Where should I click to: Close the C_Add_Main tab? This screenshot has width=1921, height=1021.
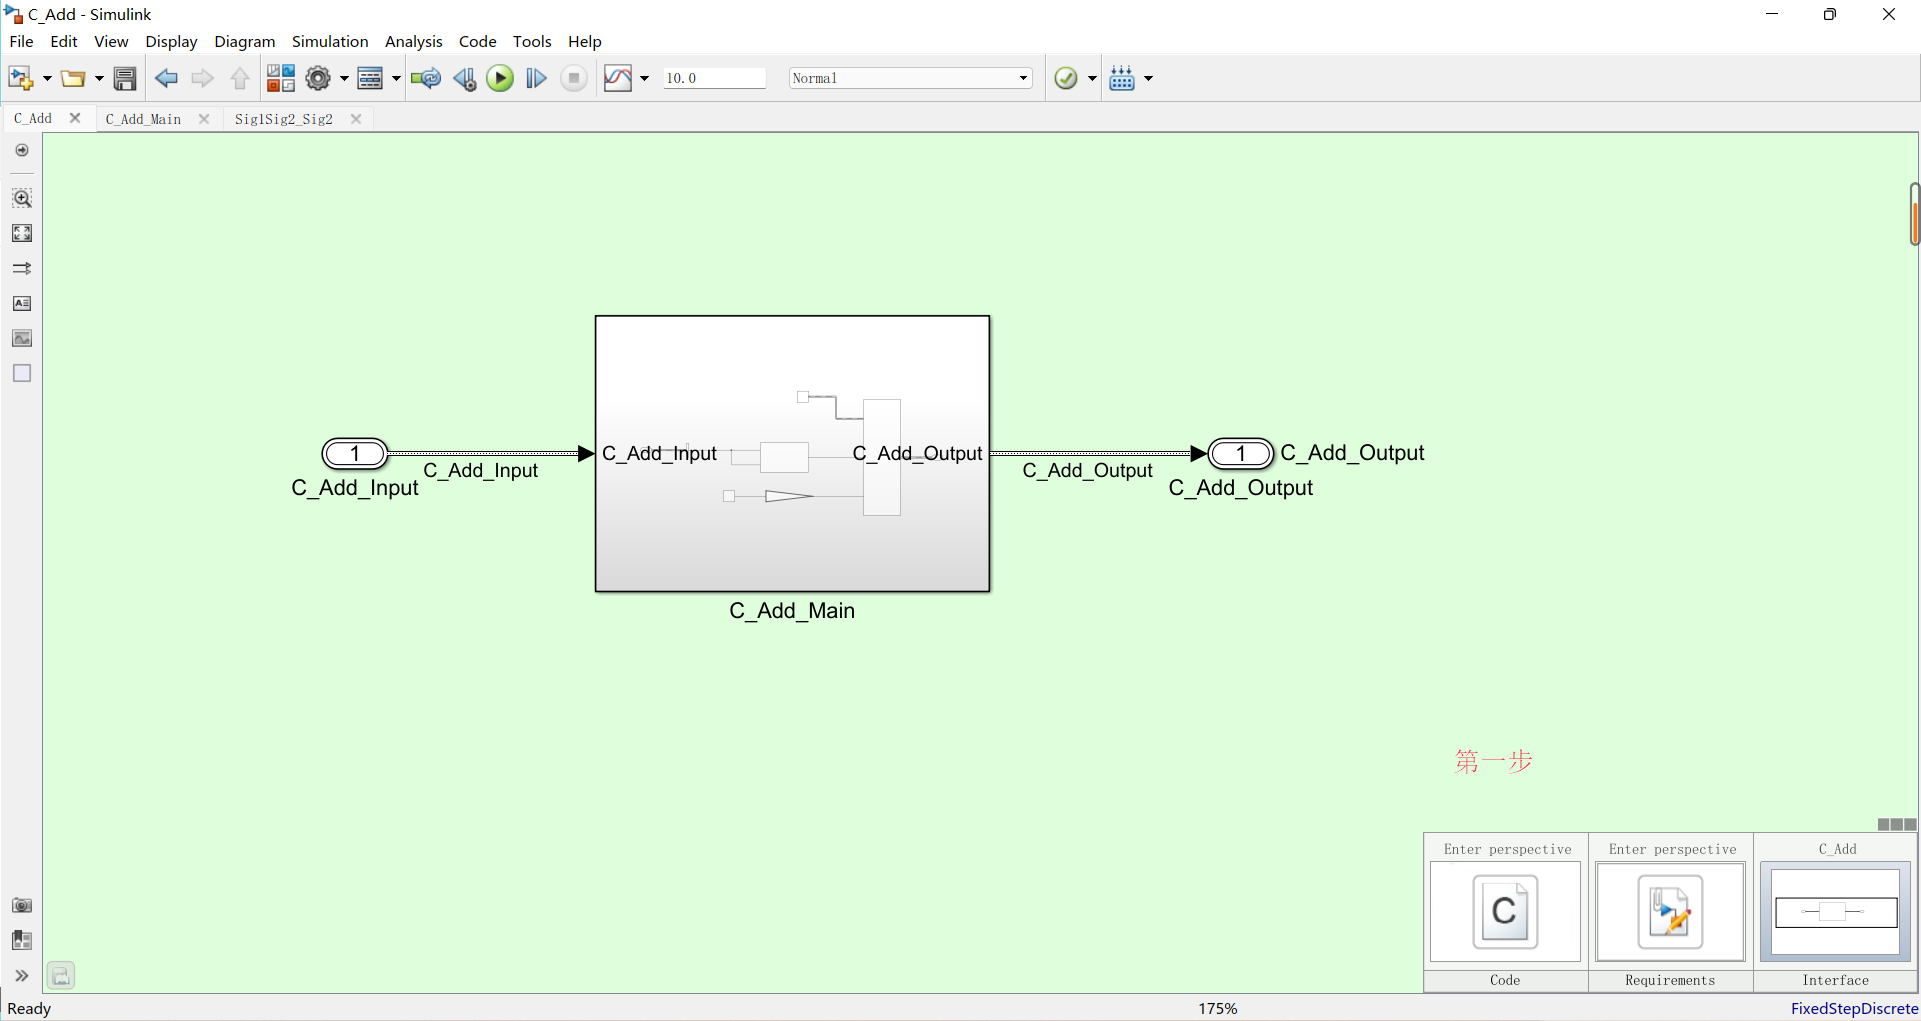pos(204,119)
